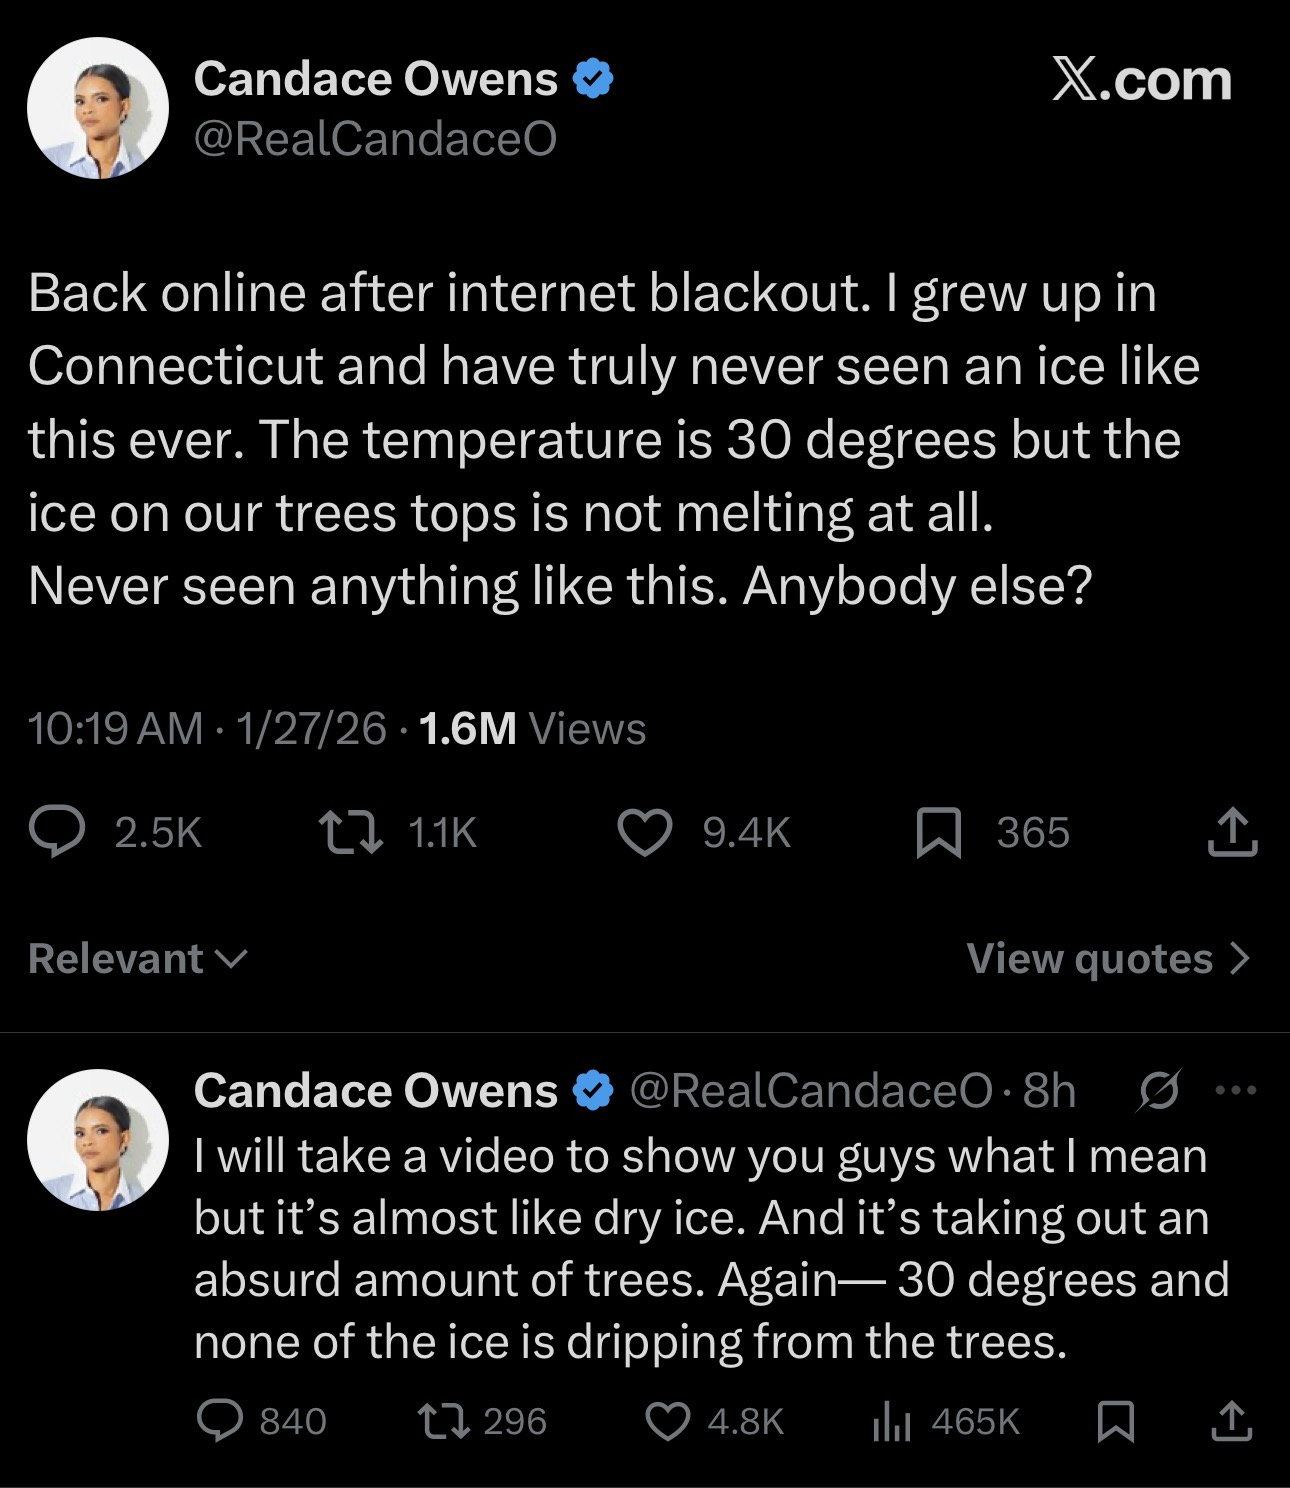This screenshot has width=1290, height=1488.
Task: View analytics showing 465K views on the reply
Action: (887, 1421)
